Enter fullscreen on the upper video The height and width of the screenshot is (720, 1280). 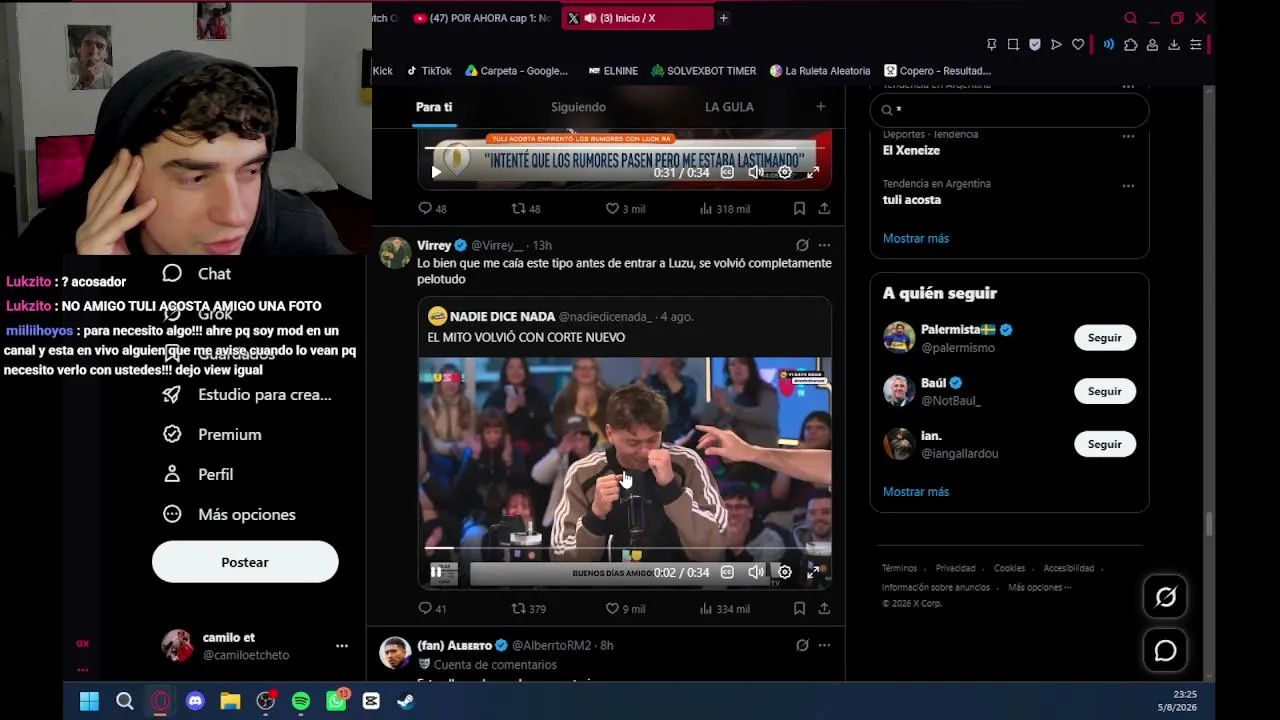pos(813,172)
